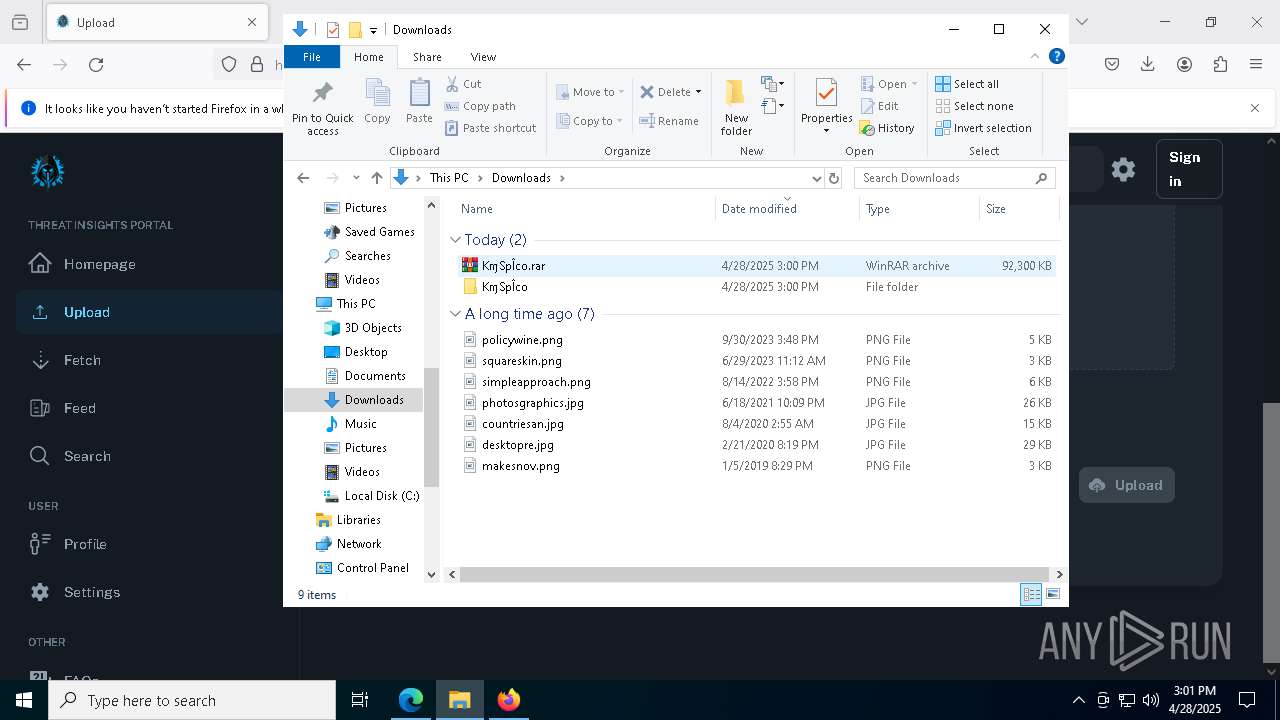The image size is (1280, 720).
Task: Click Invert selection in ribbon
Action: point(983,128)
